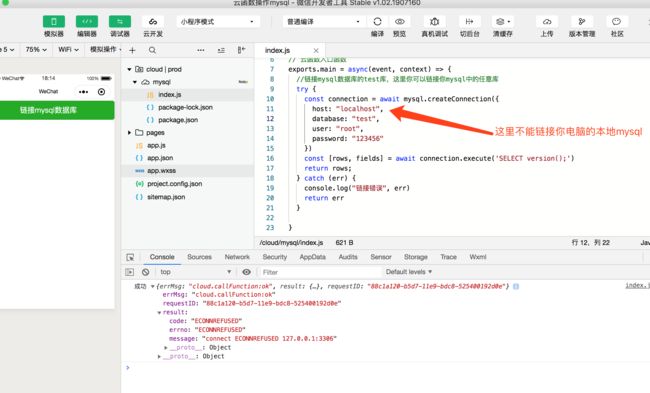The height and width of the screenshot is (393, 650).
Task: Clear console with the block icon
Action: click(x=146, y=272)
